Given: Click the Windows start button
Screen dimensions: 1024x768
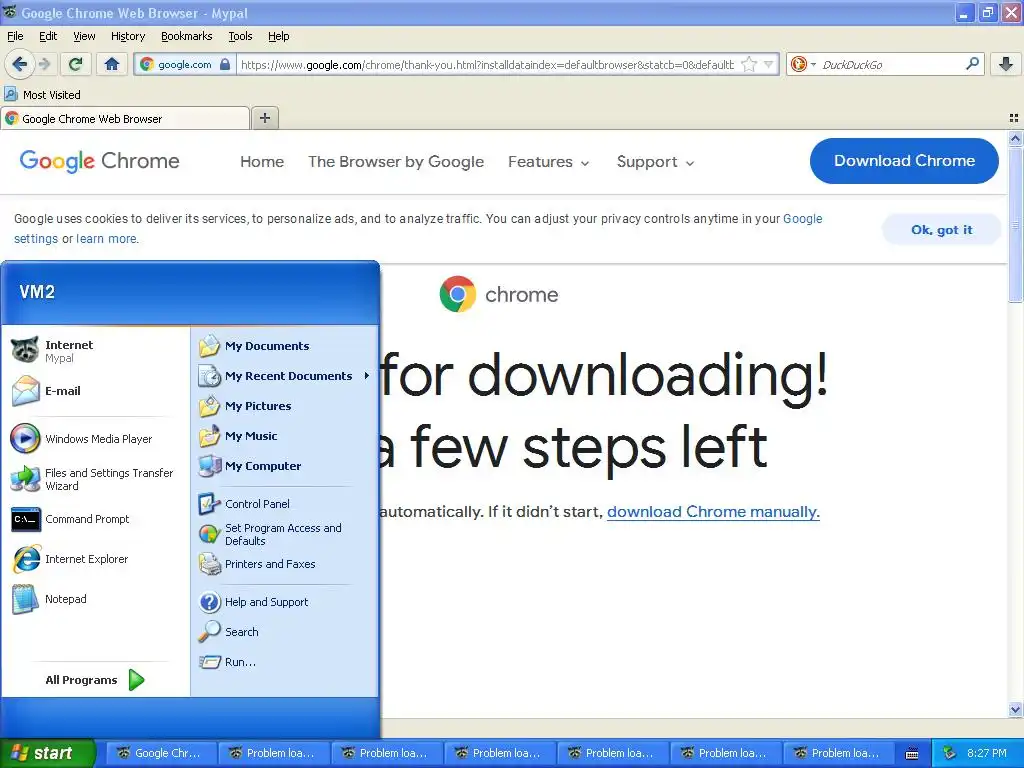Looking at the screenshot, I should coord(47,753).
